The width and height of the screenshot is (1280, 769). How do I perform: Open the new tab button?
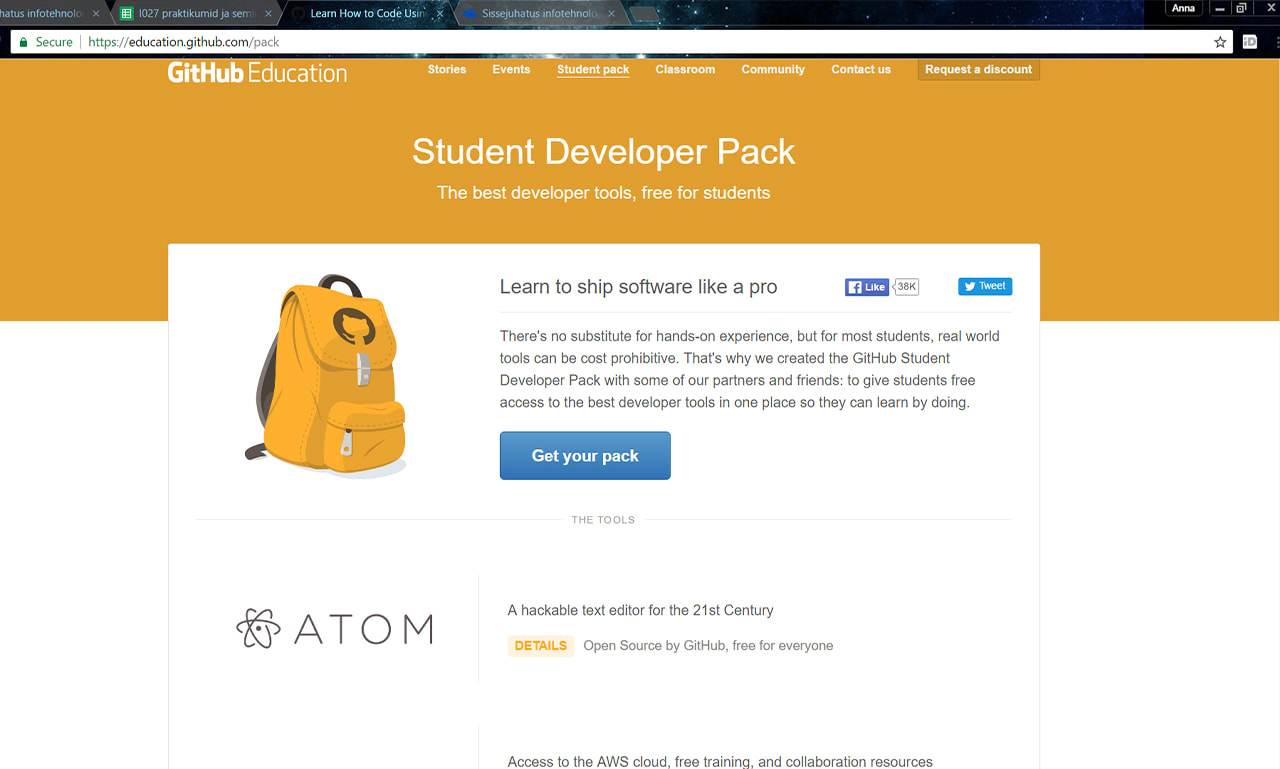[x=644, y=14]
